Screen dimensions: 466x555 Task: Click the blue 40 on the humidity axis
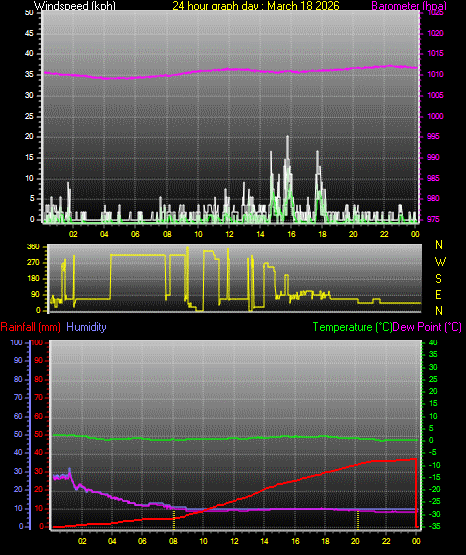(x=18, y=452)
